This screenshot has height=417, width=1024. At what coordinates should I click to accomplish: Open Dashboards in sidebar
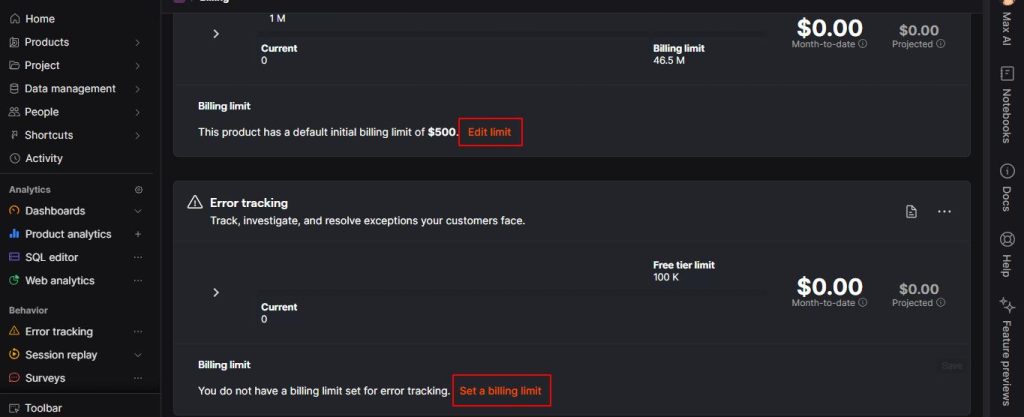55,211
